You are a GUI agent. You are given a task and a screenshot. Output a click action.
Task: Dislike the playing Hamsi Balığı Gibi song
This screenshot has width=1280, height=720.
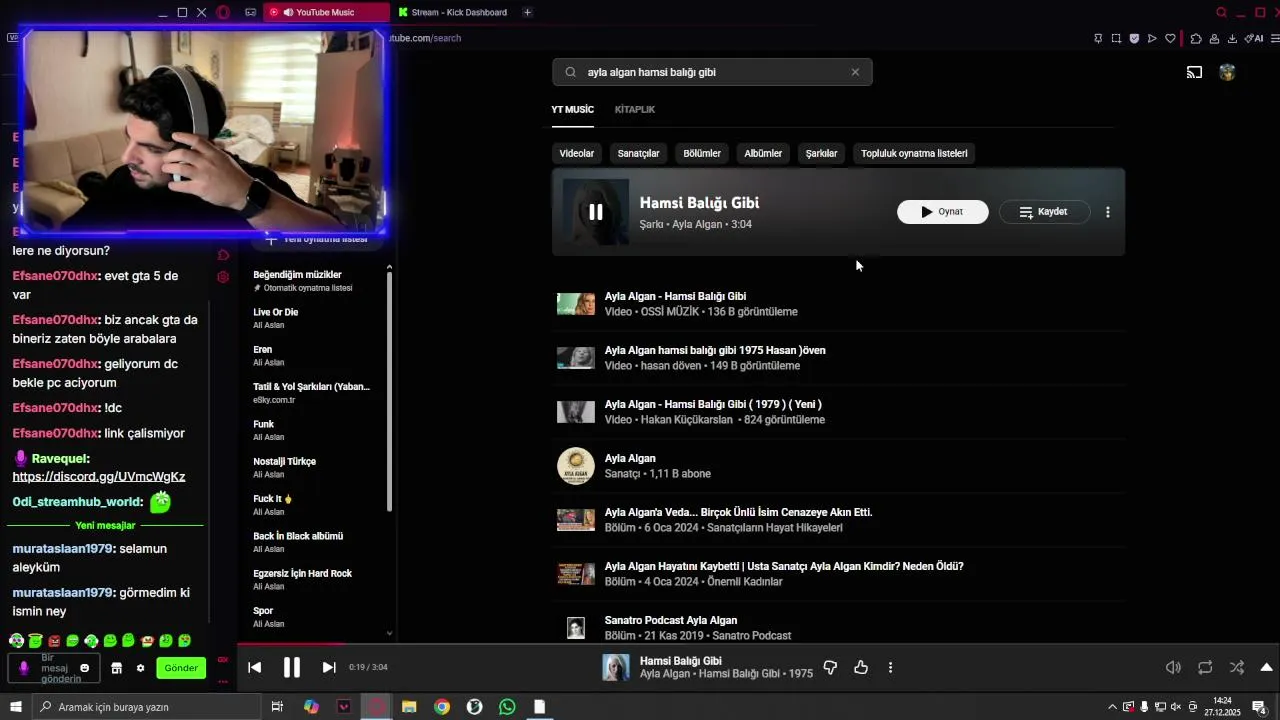click(x=829, y=667)
